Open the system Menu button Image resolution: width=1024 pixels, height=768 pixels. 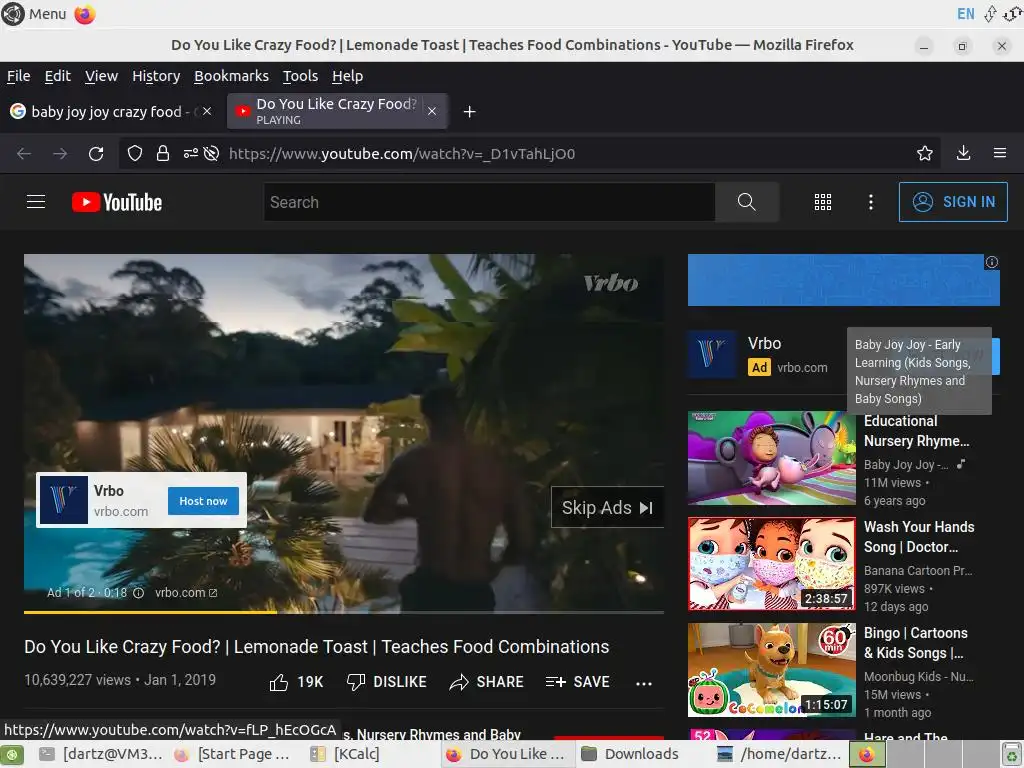[34, 14]
